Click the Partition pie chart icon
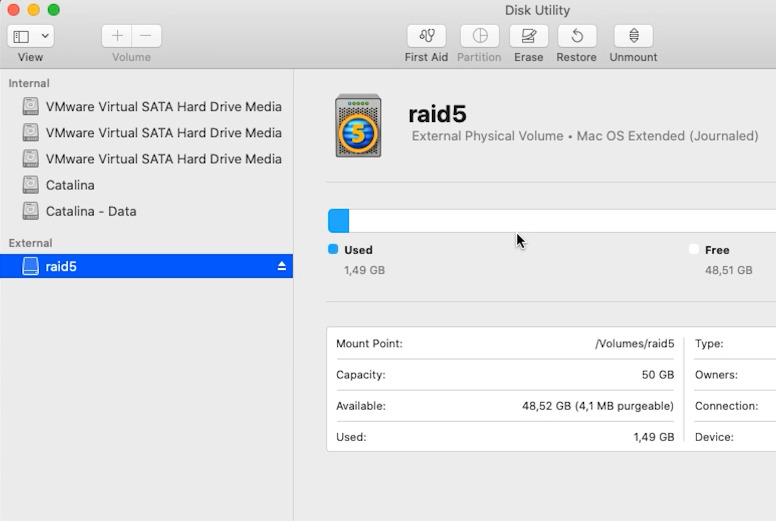 pos(480,36)
